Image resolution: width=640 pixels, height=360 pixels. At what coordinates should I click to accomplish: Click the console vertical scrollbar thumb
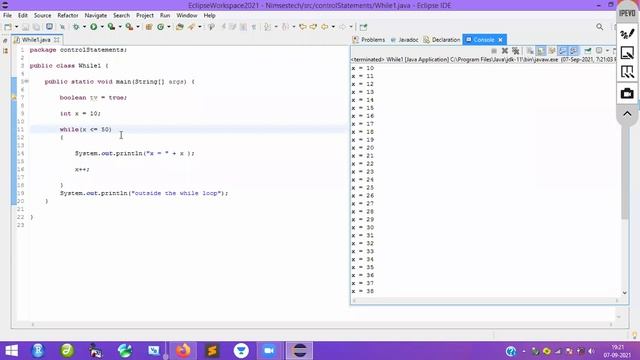624,143
